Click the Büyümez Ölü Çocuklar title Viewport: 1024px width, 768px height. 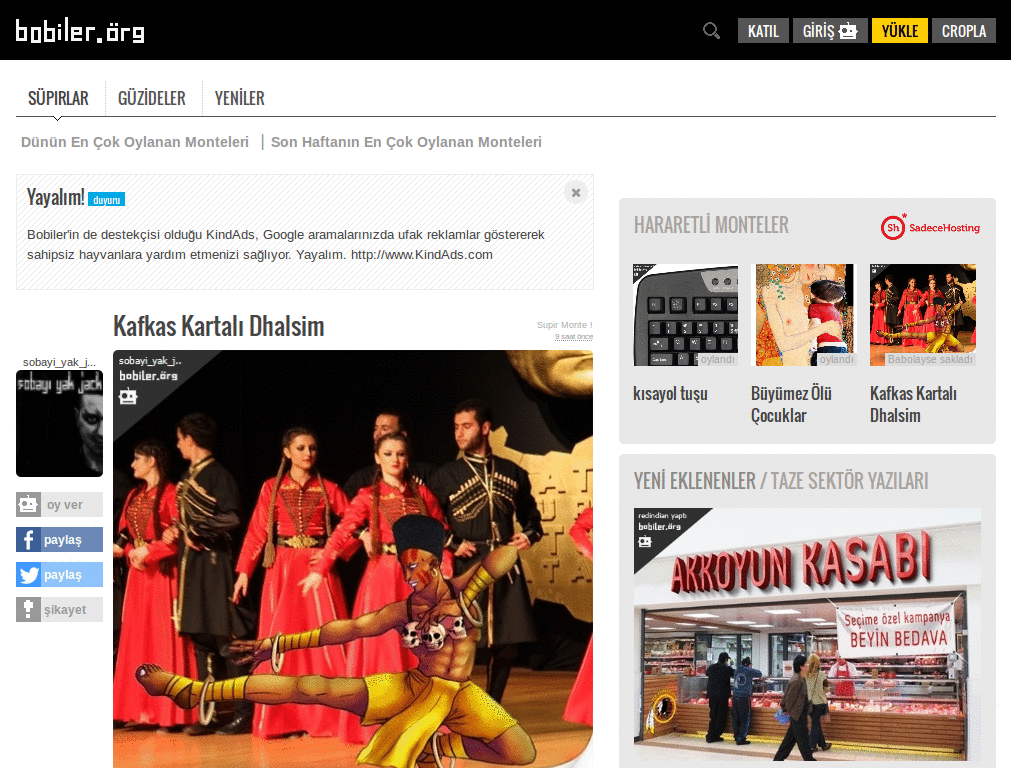click(792, 404)
